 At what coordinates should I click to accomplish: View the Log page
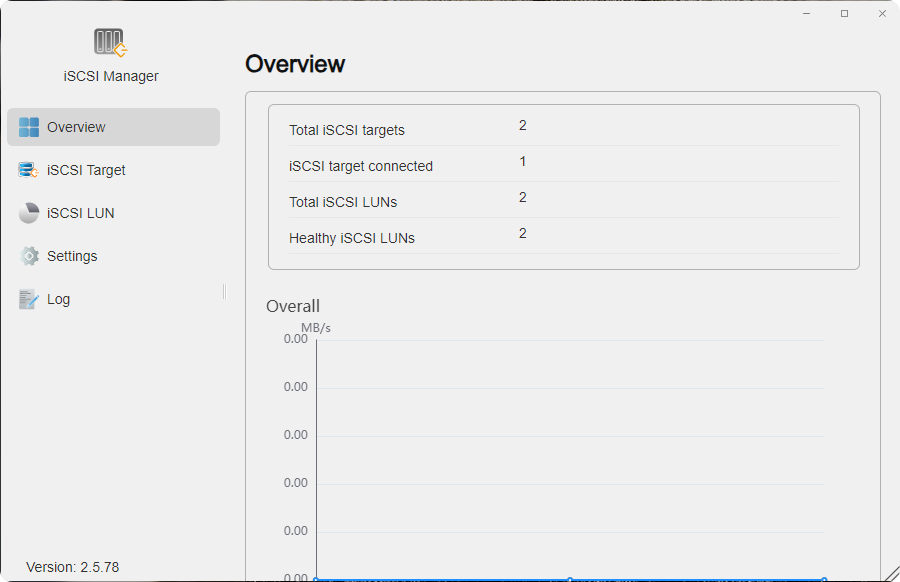click(x=59, y=298)
